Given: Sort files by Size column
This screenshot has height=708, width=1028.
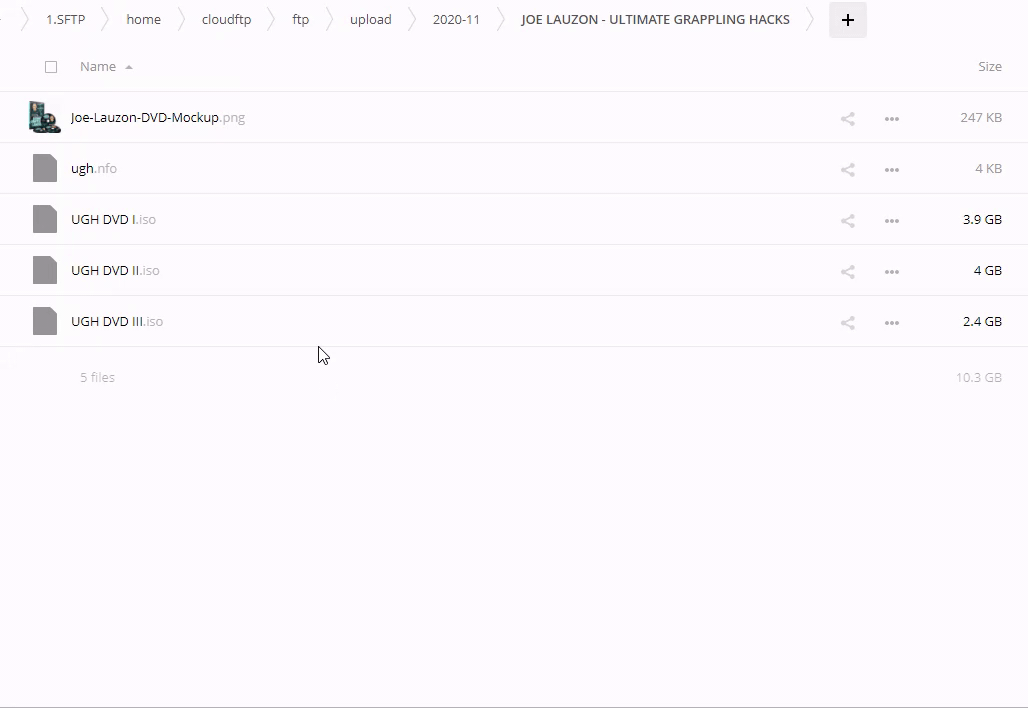Looking at the screenshot, I should (989, 67).
